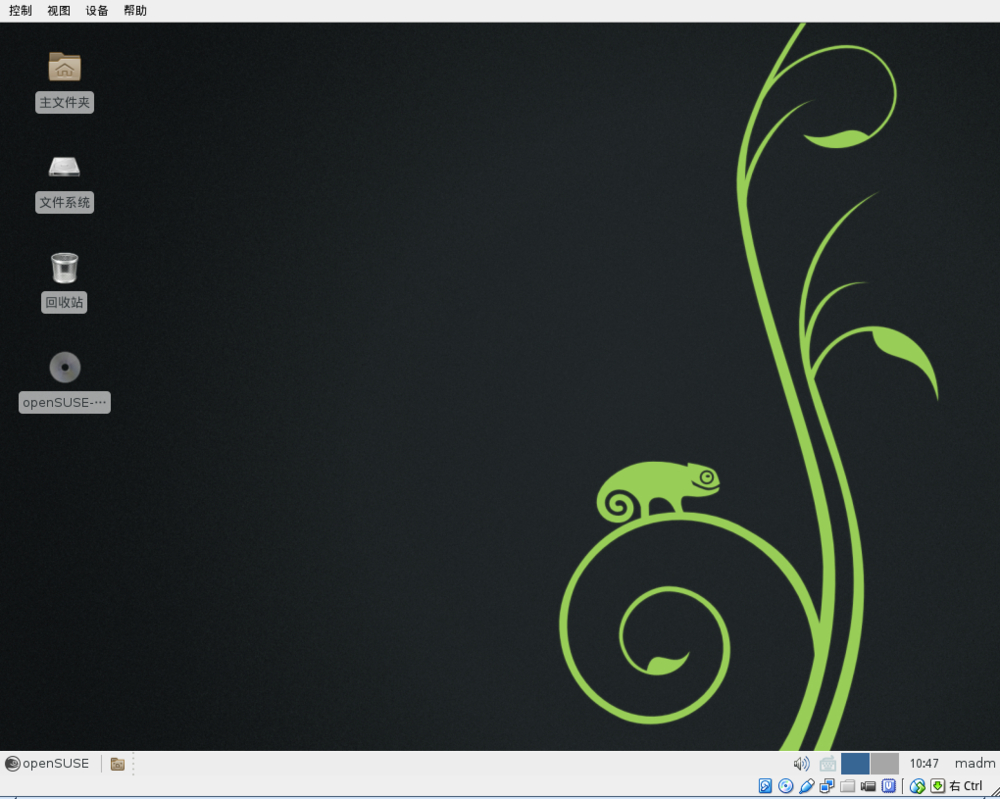Click the 10:47 clock in the panel
This screenshot has width=1000, height=799.
click(924, 763)
